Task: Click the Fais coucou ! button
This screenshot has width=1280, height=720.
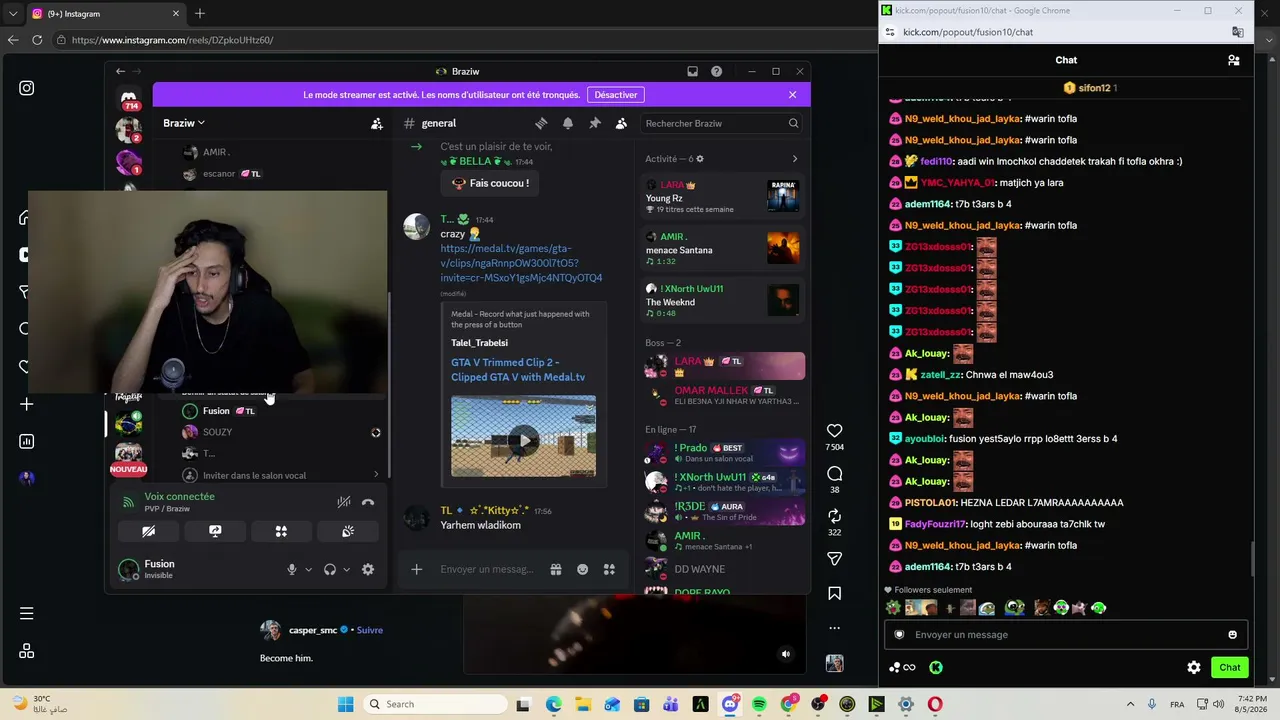Action: [489, 183]
